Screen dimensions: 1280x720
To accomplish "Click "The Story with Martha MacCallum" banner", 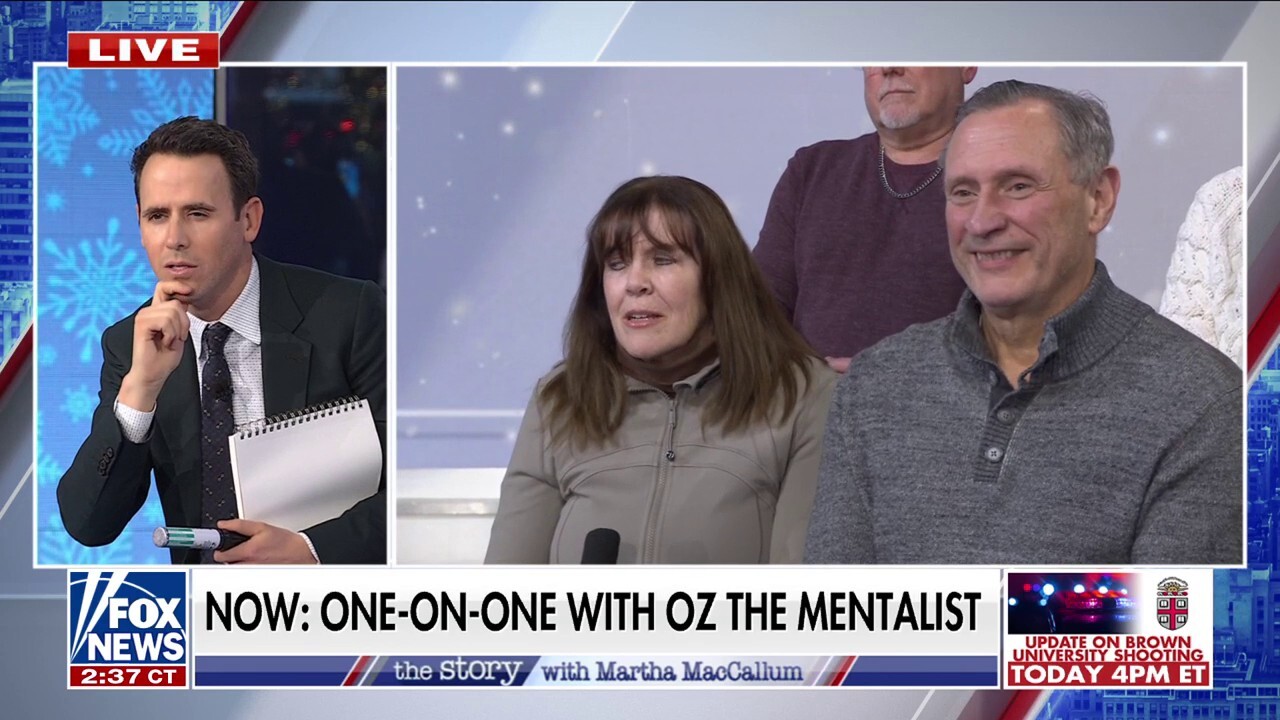I will pos(596,671).
